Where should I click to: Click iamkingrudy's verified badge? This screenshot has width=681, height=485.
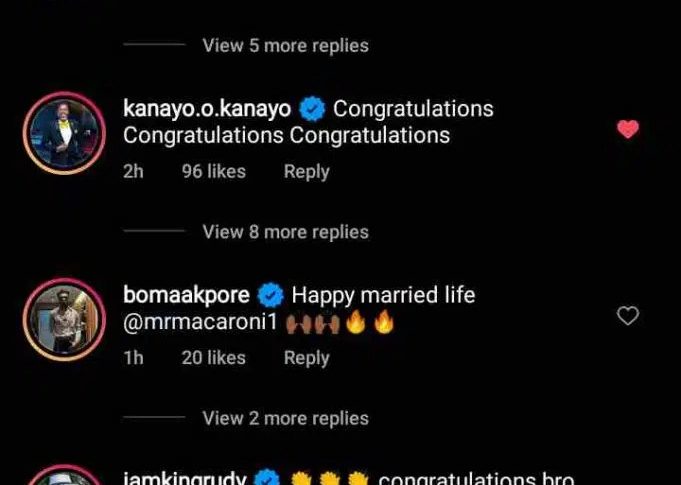tap(268, 478)
